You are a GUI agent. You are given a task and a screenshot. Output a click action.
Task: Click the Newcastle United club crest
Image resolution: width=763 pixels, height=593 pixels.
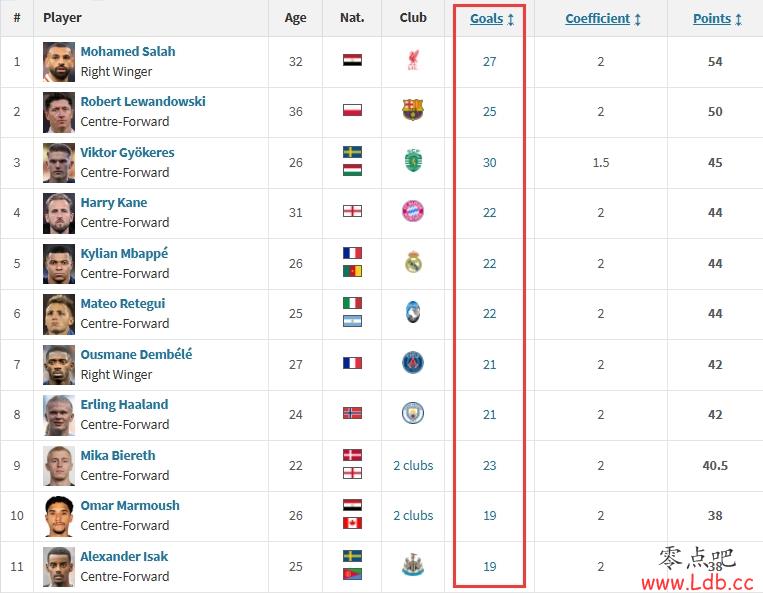[x=413, y=565]
